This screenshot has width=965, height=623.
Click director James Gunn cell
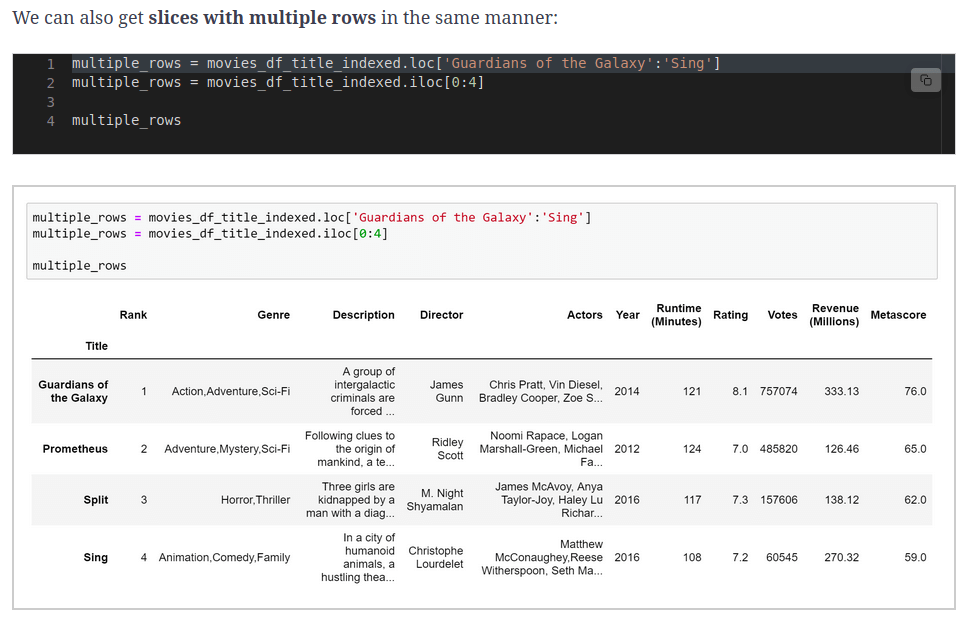446,392
